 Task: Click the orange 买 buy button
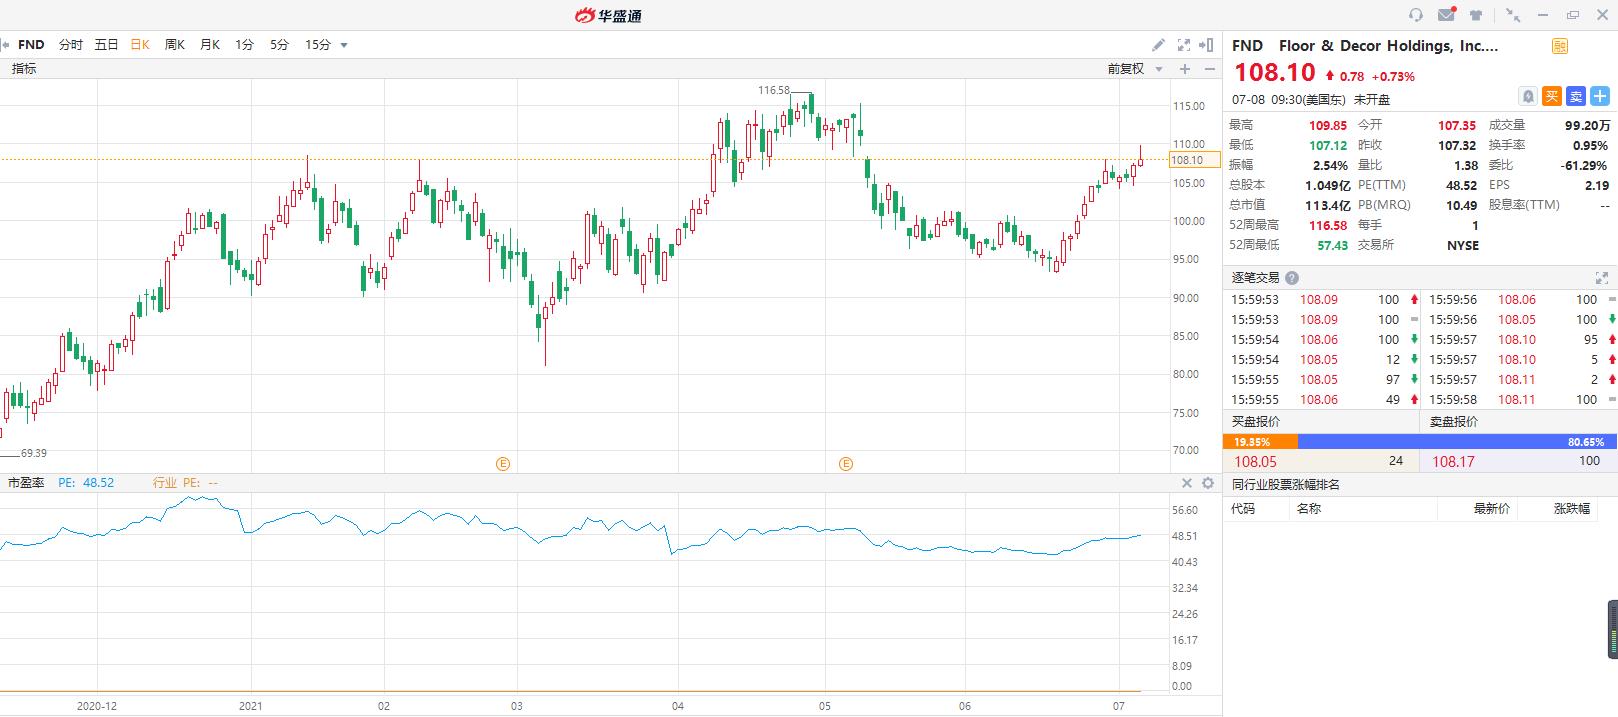tap(1552, 96)
